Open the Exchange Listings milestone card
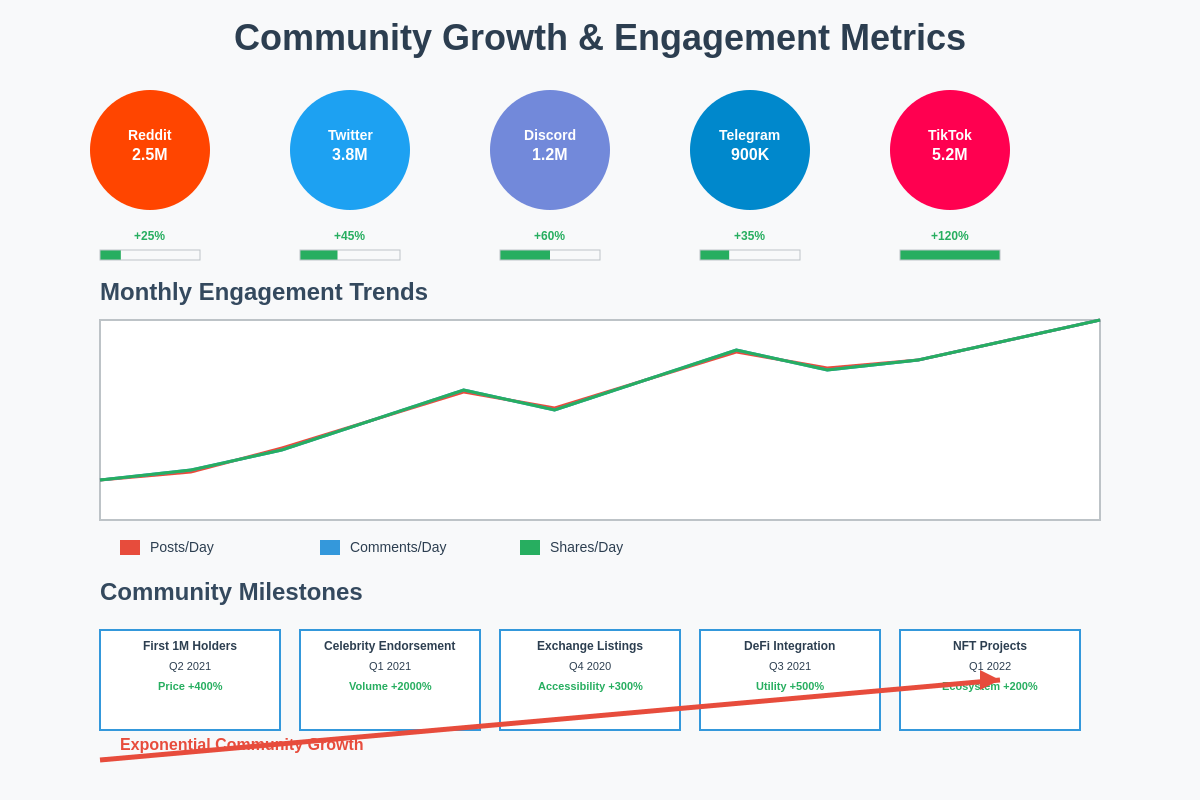The image size is (1200, 800). tap(590, 680)
